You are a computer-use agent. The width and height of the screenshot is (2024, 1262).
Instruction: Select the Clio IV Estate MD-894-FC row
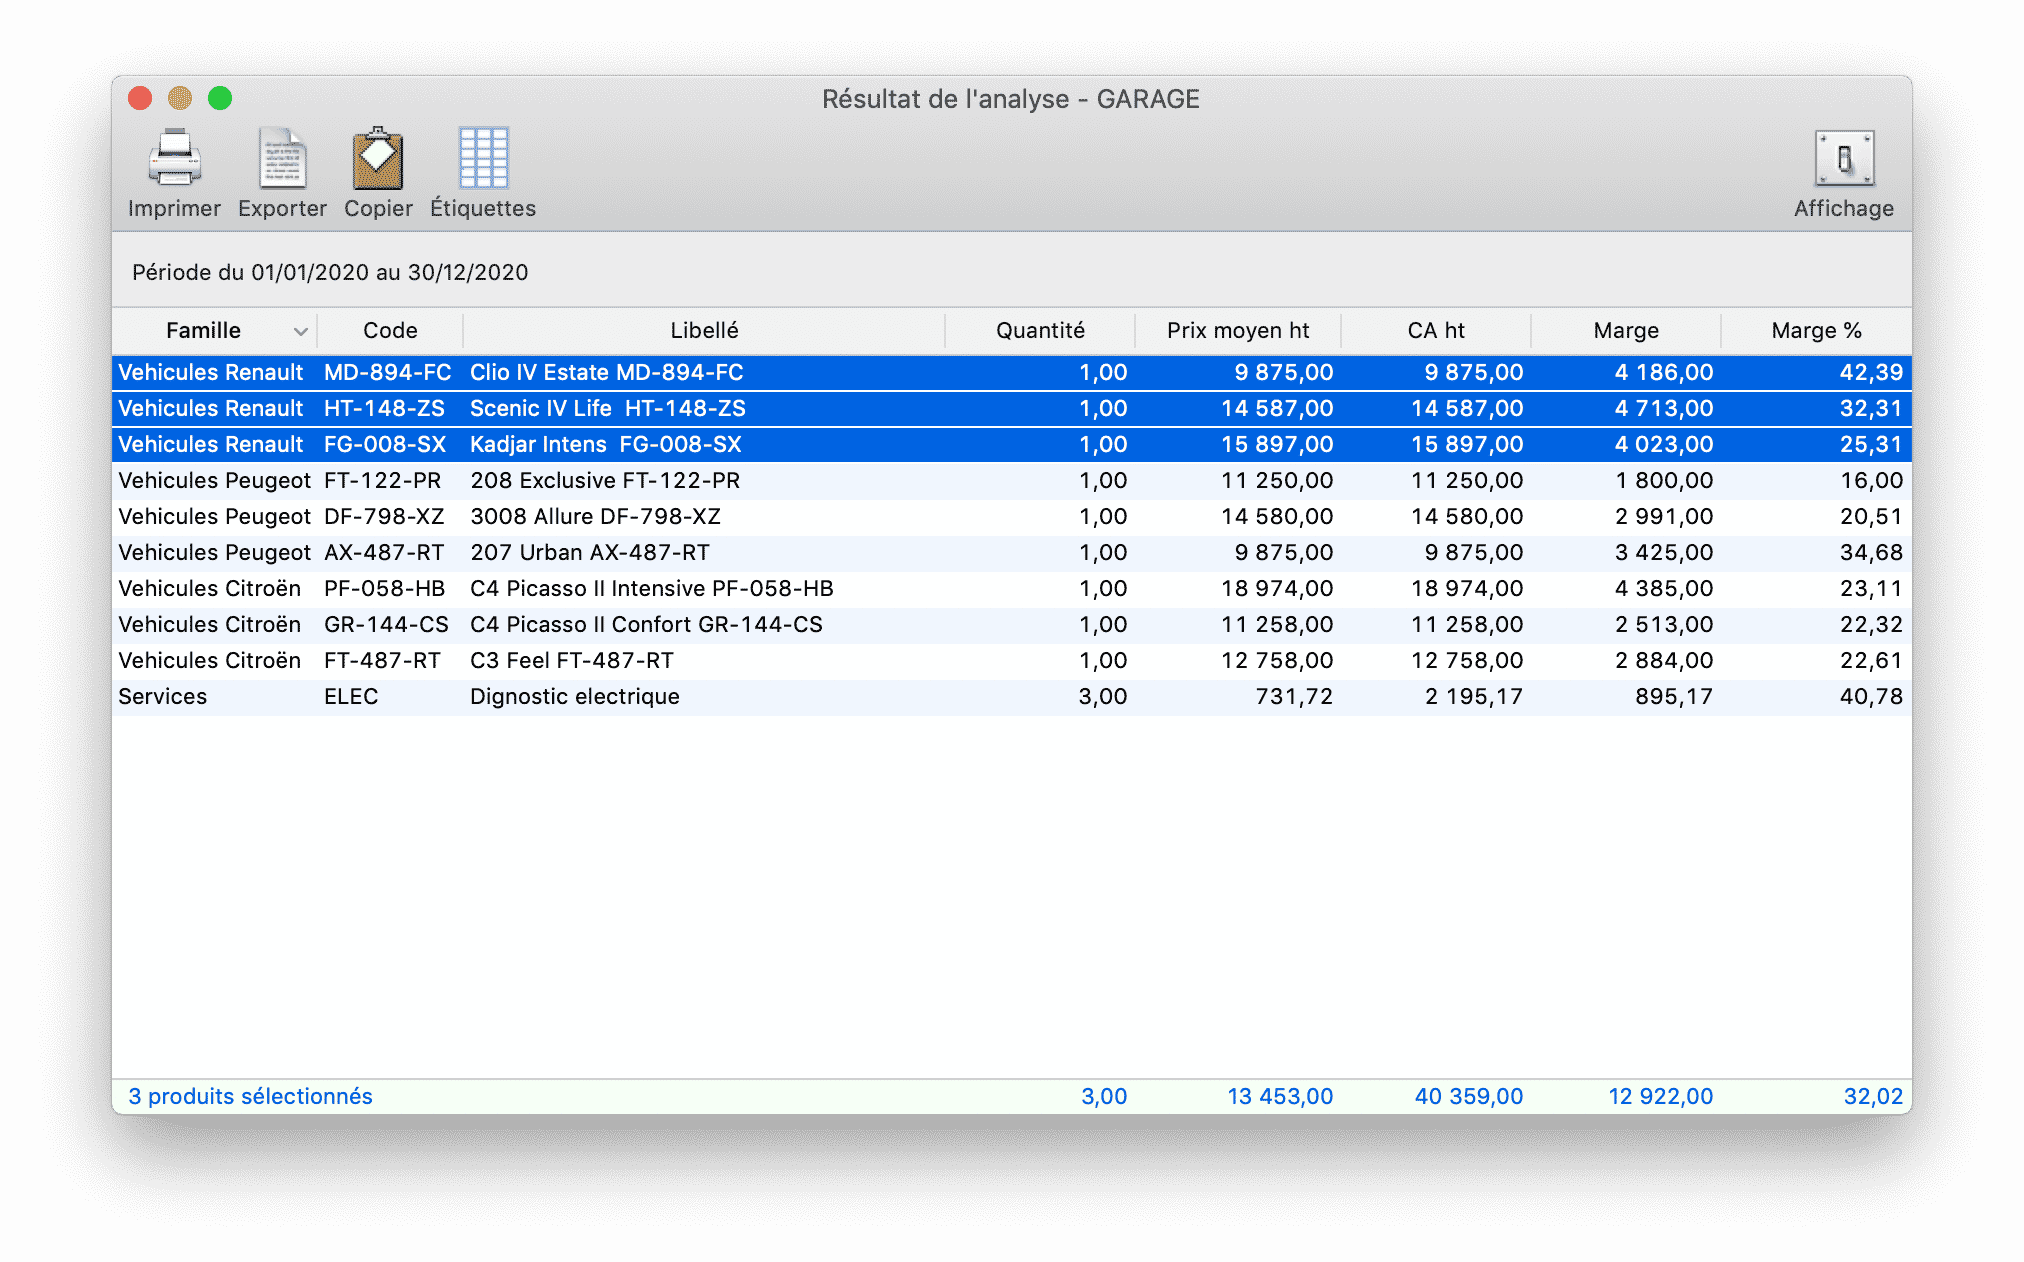1012,372
